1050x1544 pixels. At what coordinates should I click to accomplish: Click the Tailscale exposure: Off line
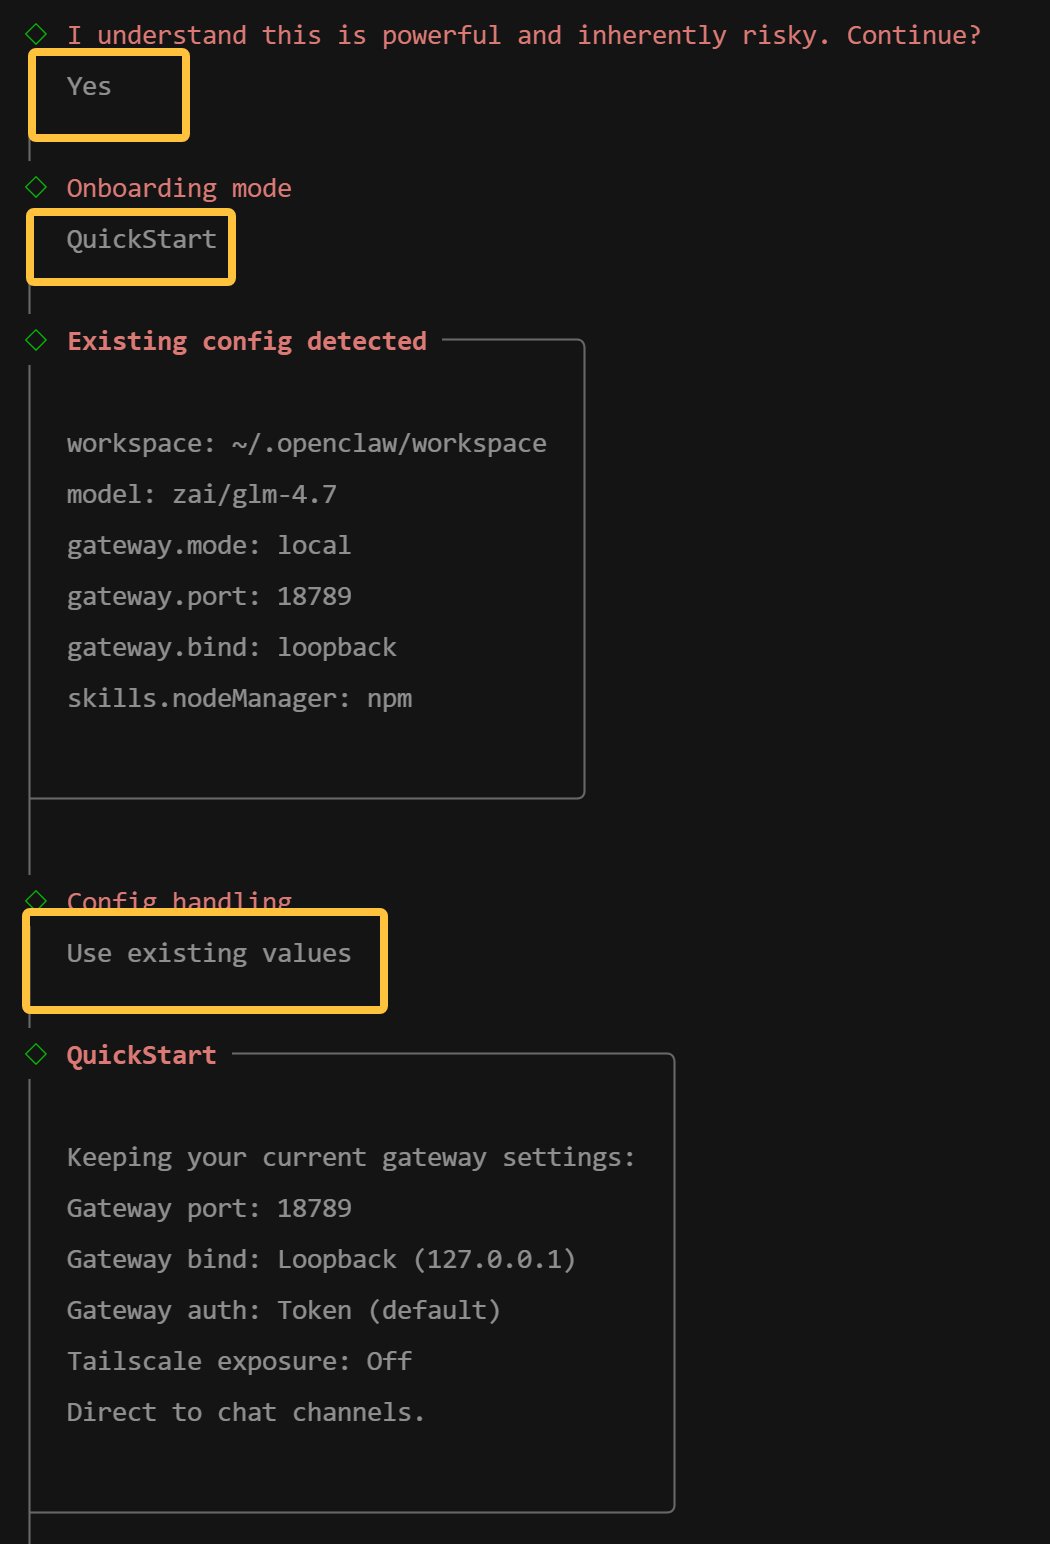pos(239,1361)
